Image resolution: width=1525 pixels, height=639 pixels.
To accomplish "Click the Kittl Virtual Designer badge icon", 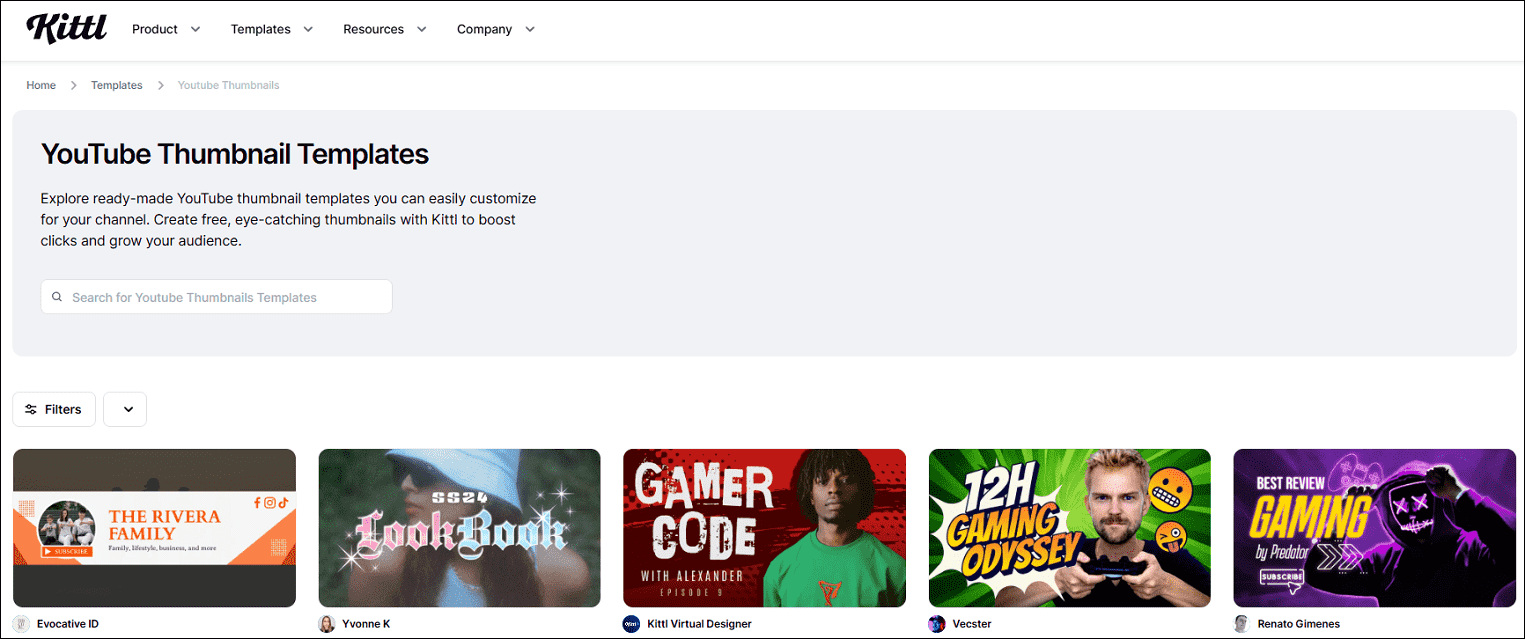I will tap(631, 623).
